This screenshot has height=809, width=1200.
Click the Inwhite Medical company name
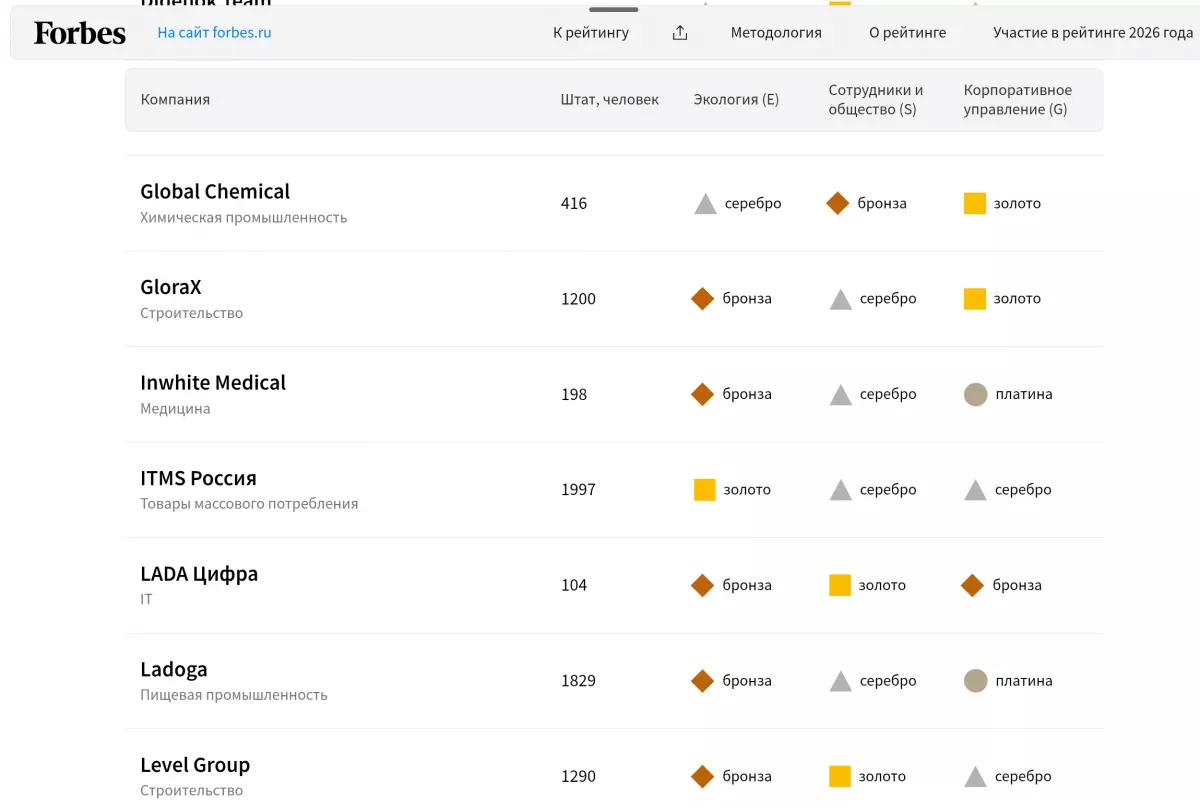tap(213, 382)
